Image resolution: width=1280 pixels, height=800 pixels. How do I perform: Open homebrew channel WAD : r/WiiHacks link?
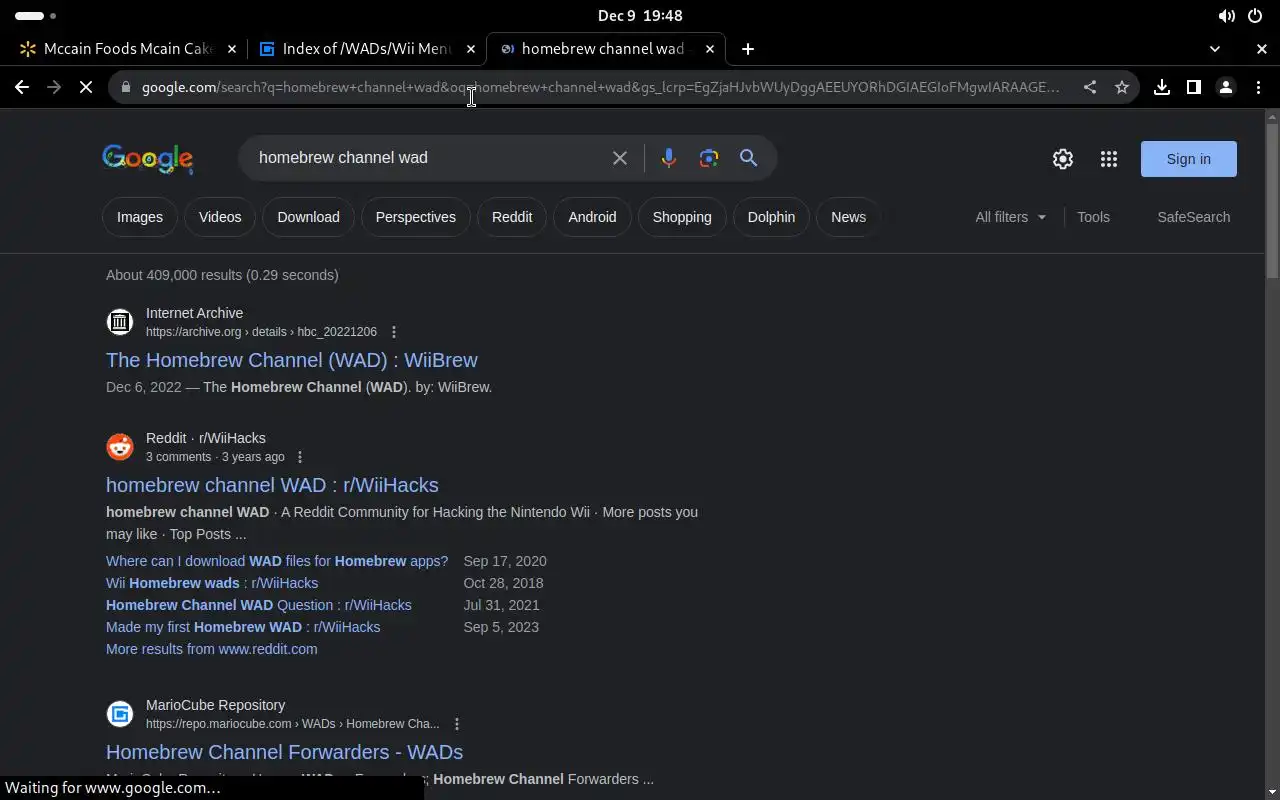272,485
